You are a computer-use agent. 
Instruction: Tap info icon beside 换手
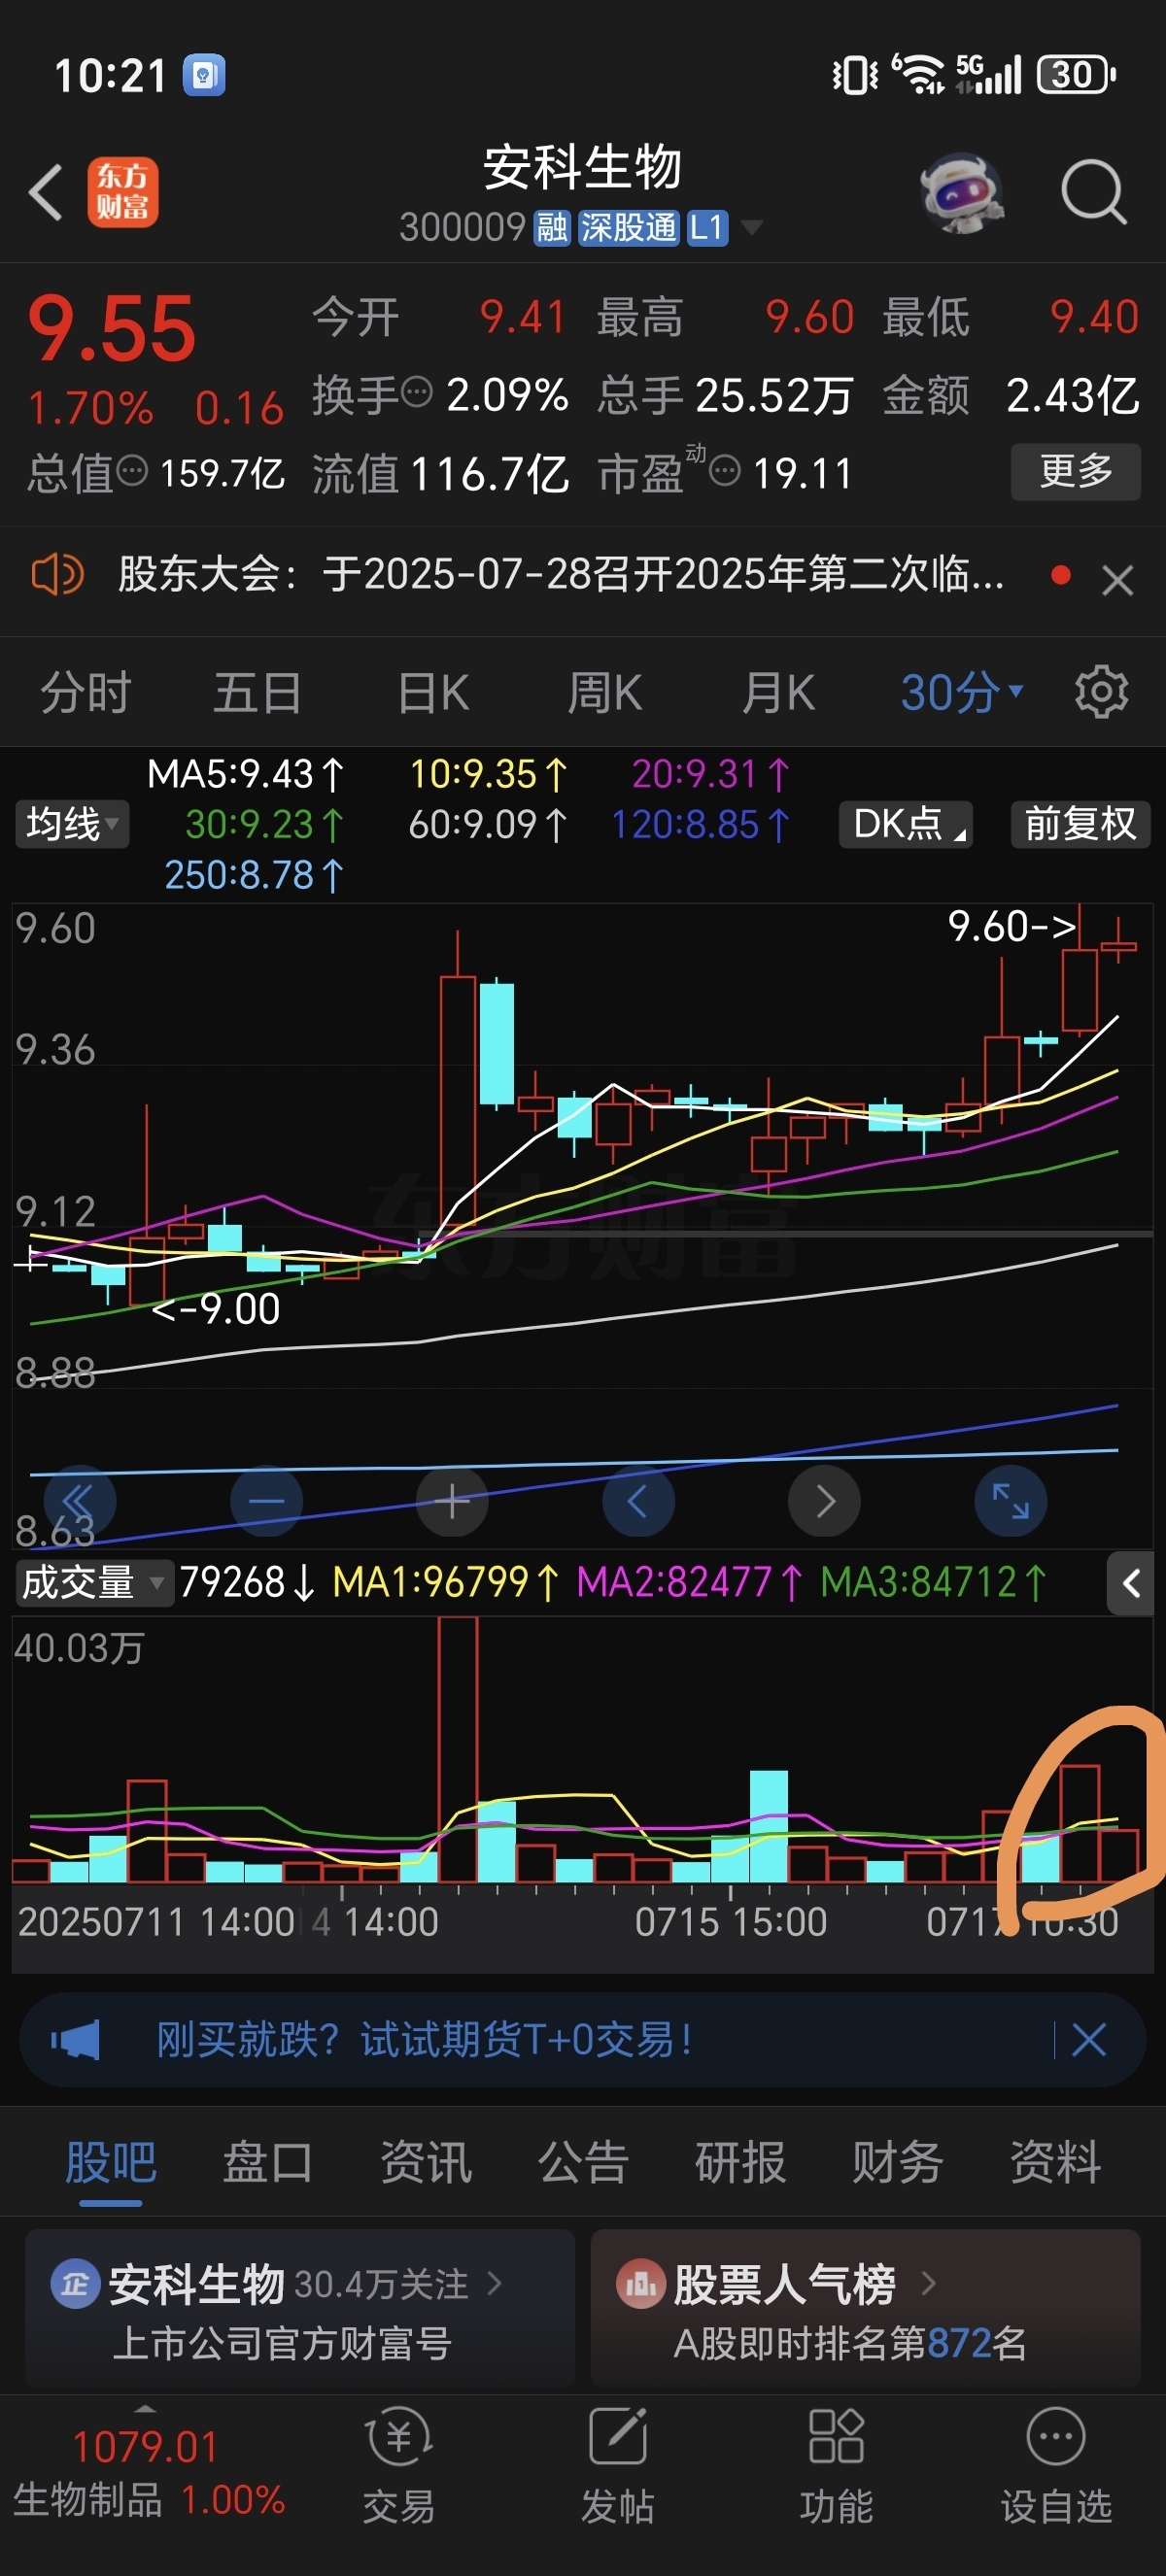(416, 391)
